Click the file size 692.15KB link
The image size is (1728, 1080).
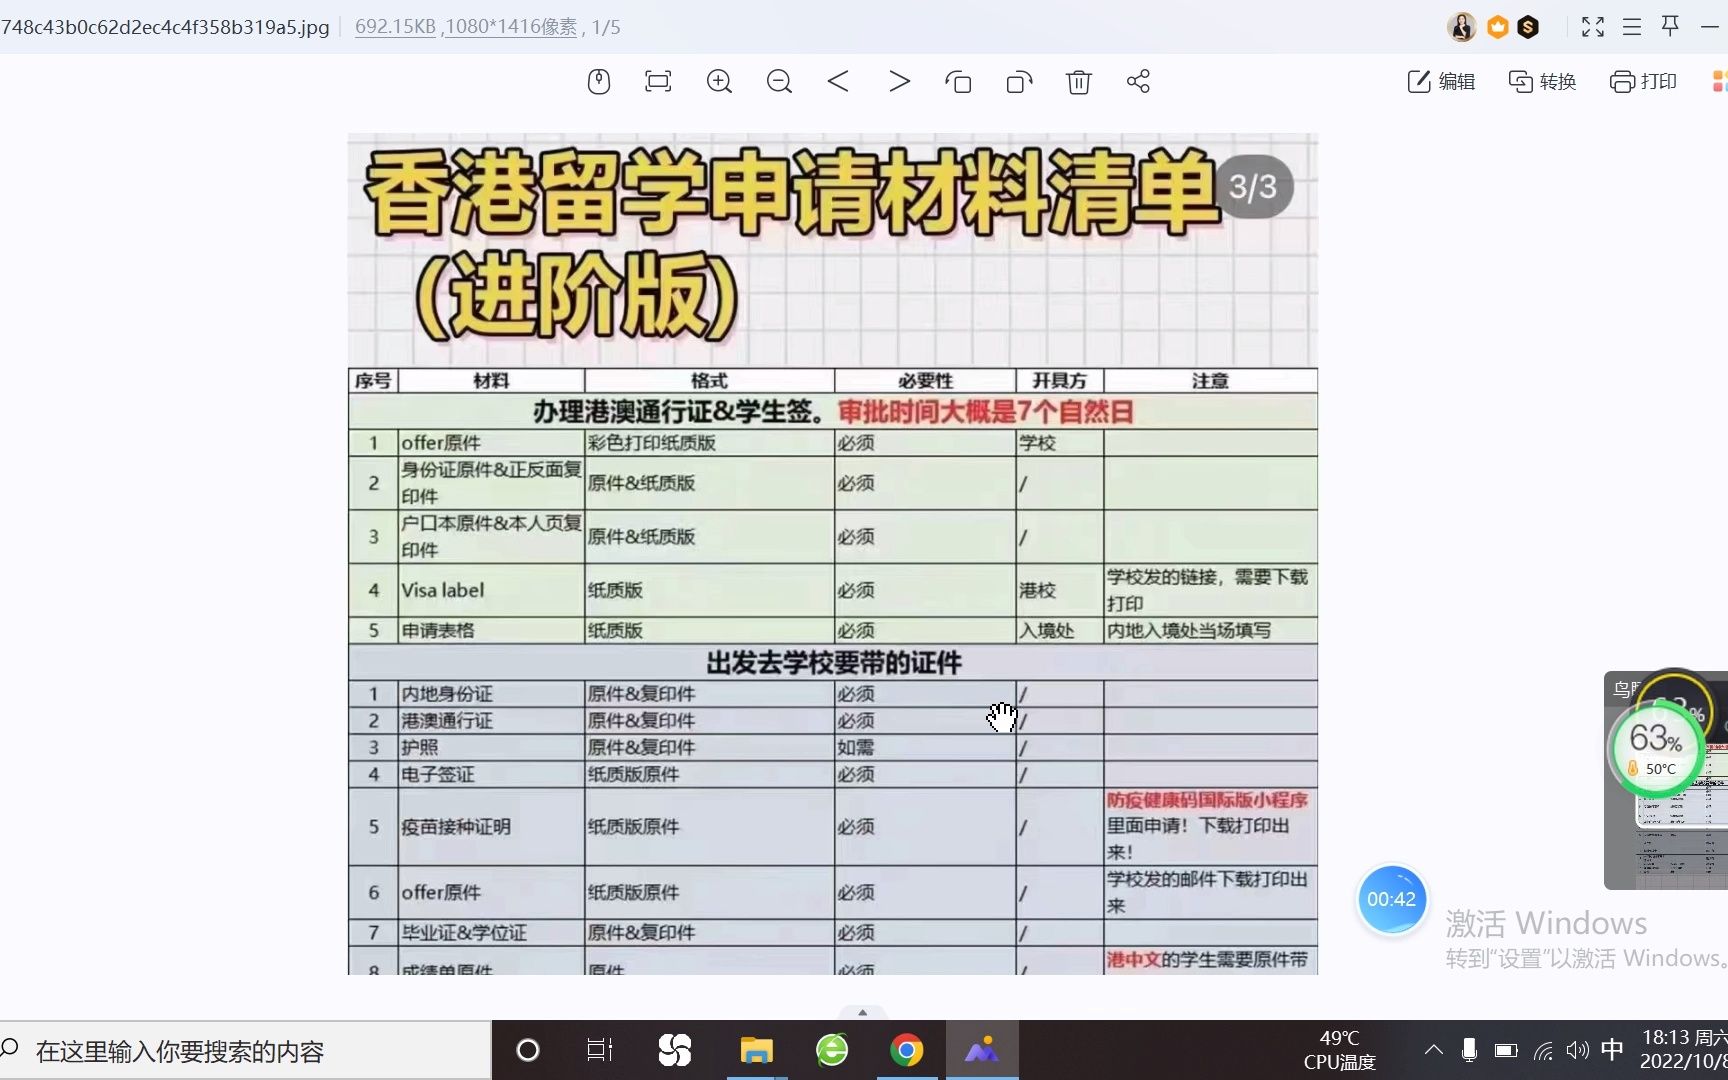(x=395, y=27)
